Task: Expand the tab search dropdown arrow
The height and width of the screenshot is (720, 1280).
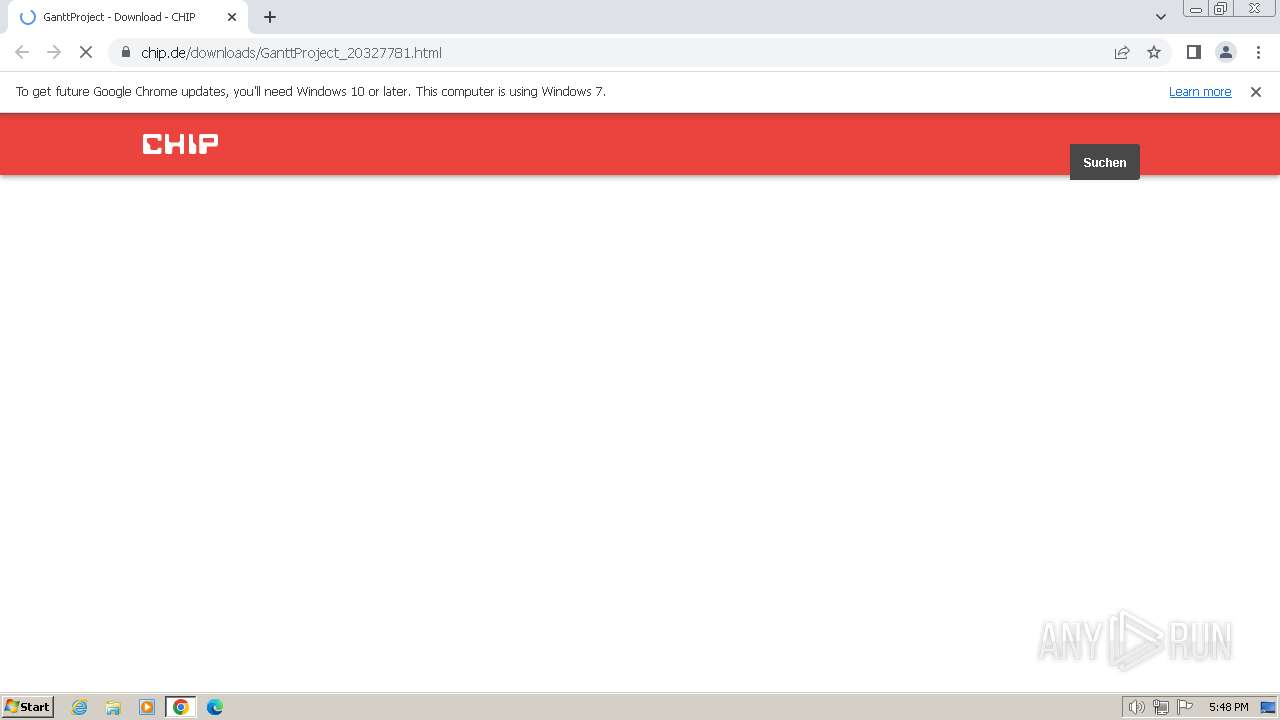Action: click(x=1161, y=17)
